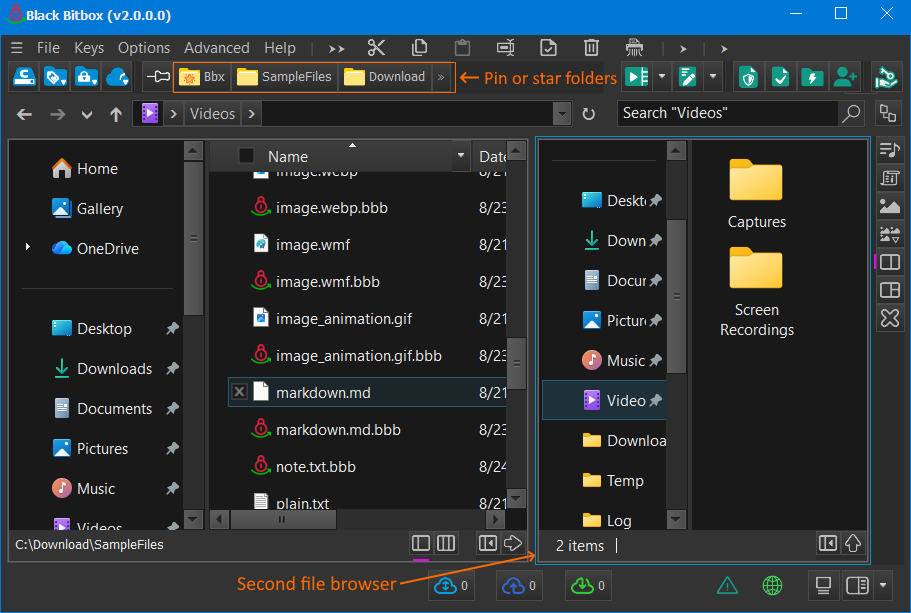Select Temp folder in second browser
This screenshot has height=613, width=911.
(x=614, y=481)
